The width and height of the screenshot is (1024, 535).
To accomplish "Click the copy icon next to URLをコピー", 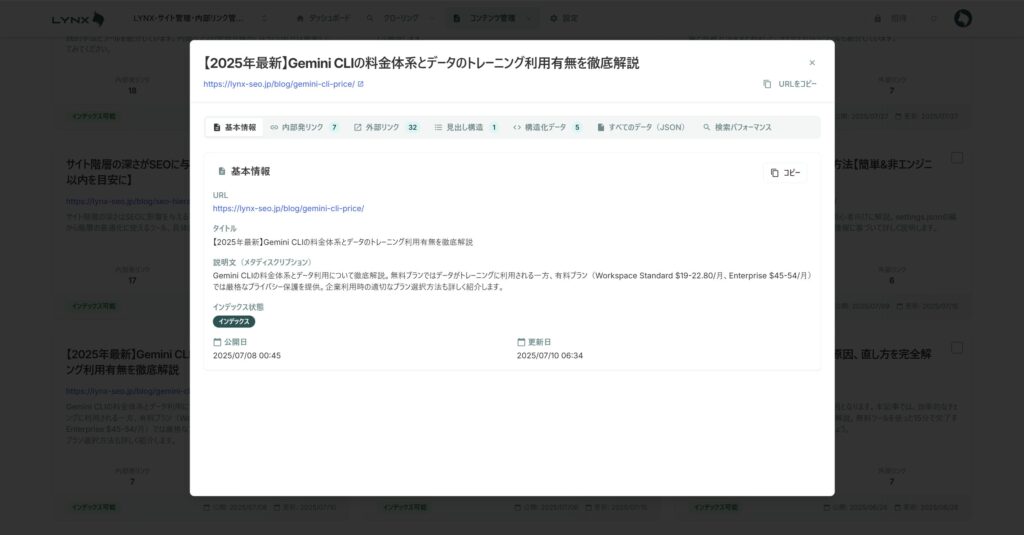I will pos(767,84).
